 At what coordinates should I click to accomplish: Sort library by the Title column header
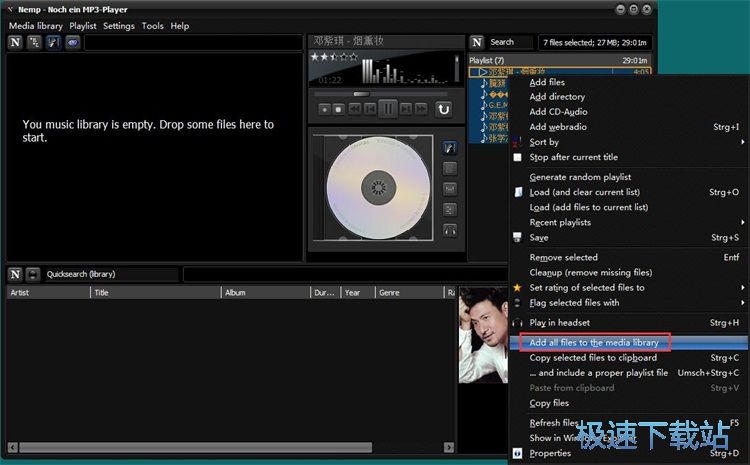(x=156, y=293)
